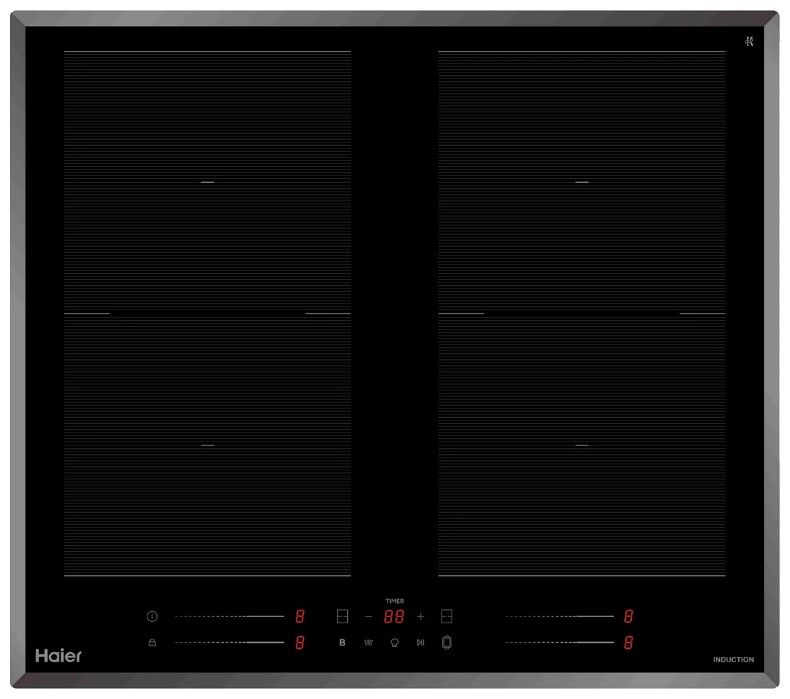Tap the child lock padlock icon

[x=152, y=642]
